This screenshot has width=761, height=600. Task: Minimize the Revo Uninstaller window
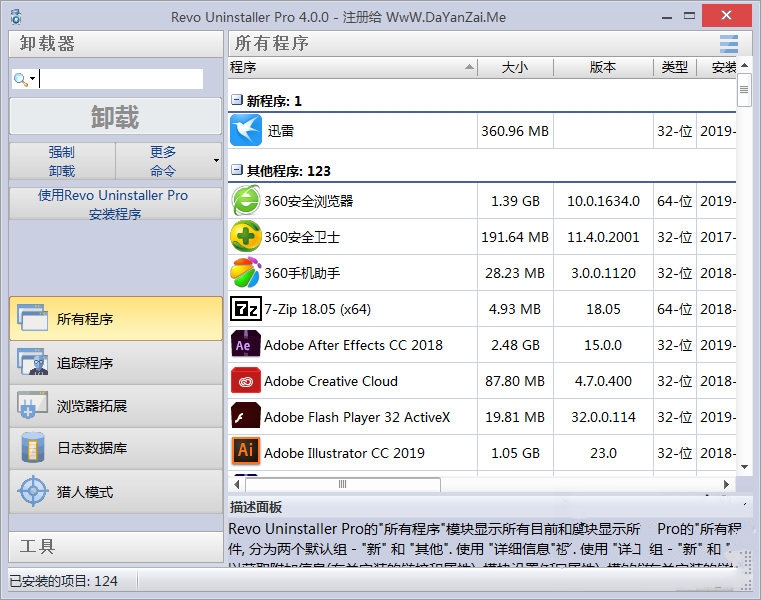667,17
